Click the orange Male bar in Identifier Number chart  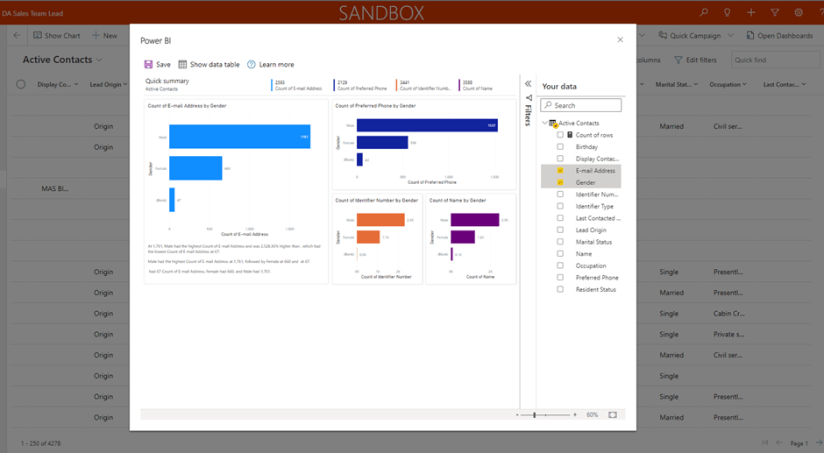(380, 220)
